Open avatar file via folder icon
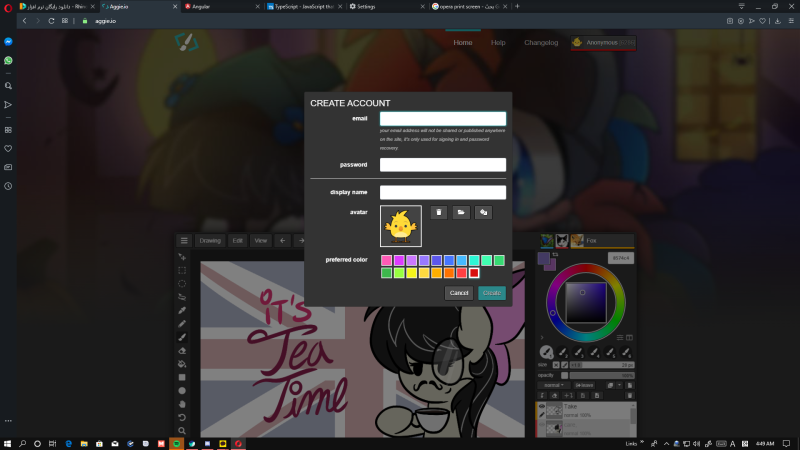Image resolution: width=800 pixels, height=450 pixels. coord(461,212)
